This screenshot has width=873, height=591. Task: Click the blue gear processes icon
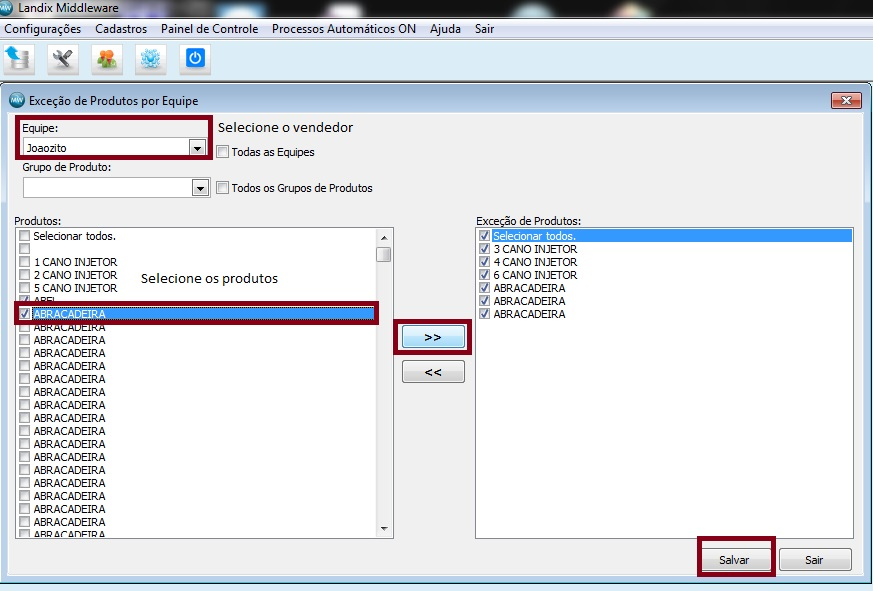[150, 59]
